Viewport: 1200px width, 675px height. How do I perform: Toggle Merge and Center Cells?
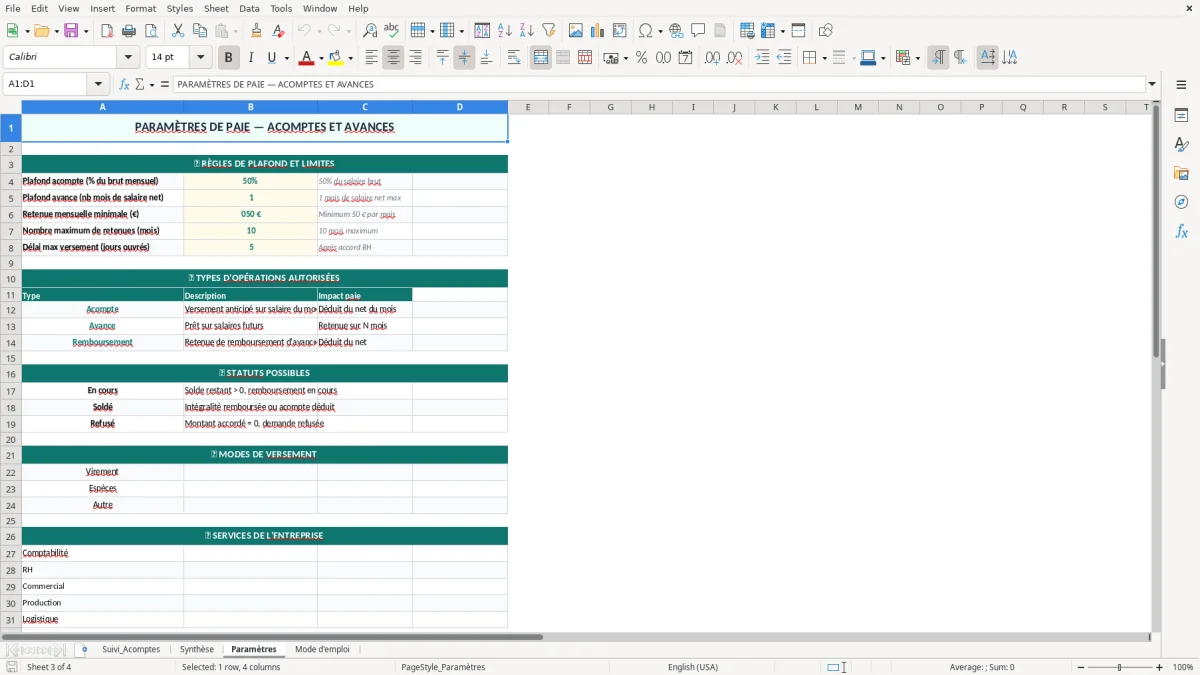click(541, 58)
